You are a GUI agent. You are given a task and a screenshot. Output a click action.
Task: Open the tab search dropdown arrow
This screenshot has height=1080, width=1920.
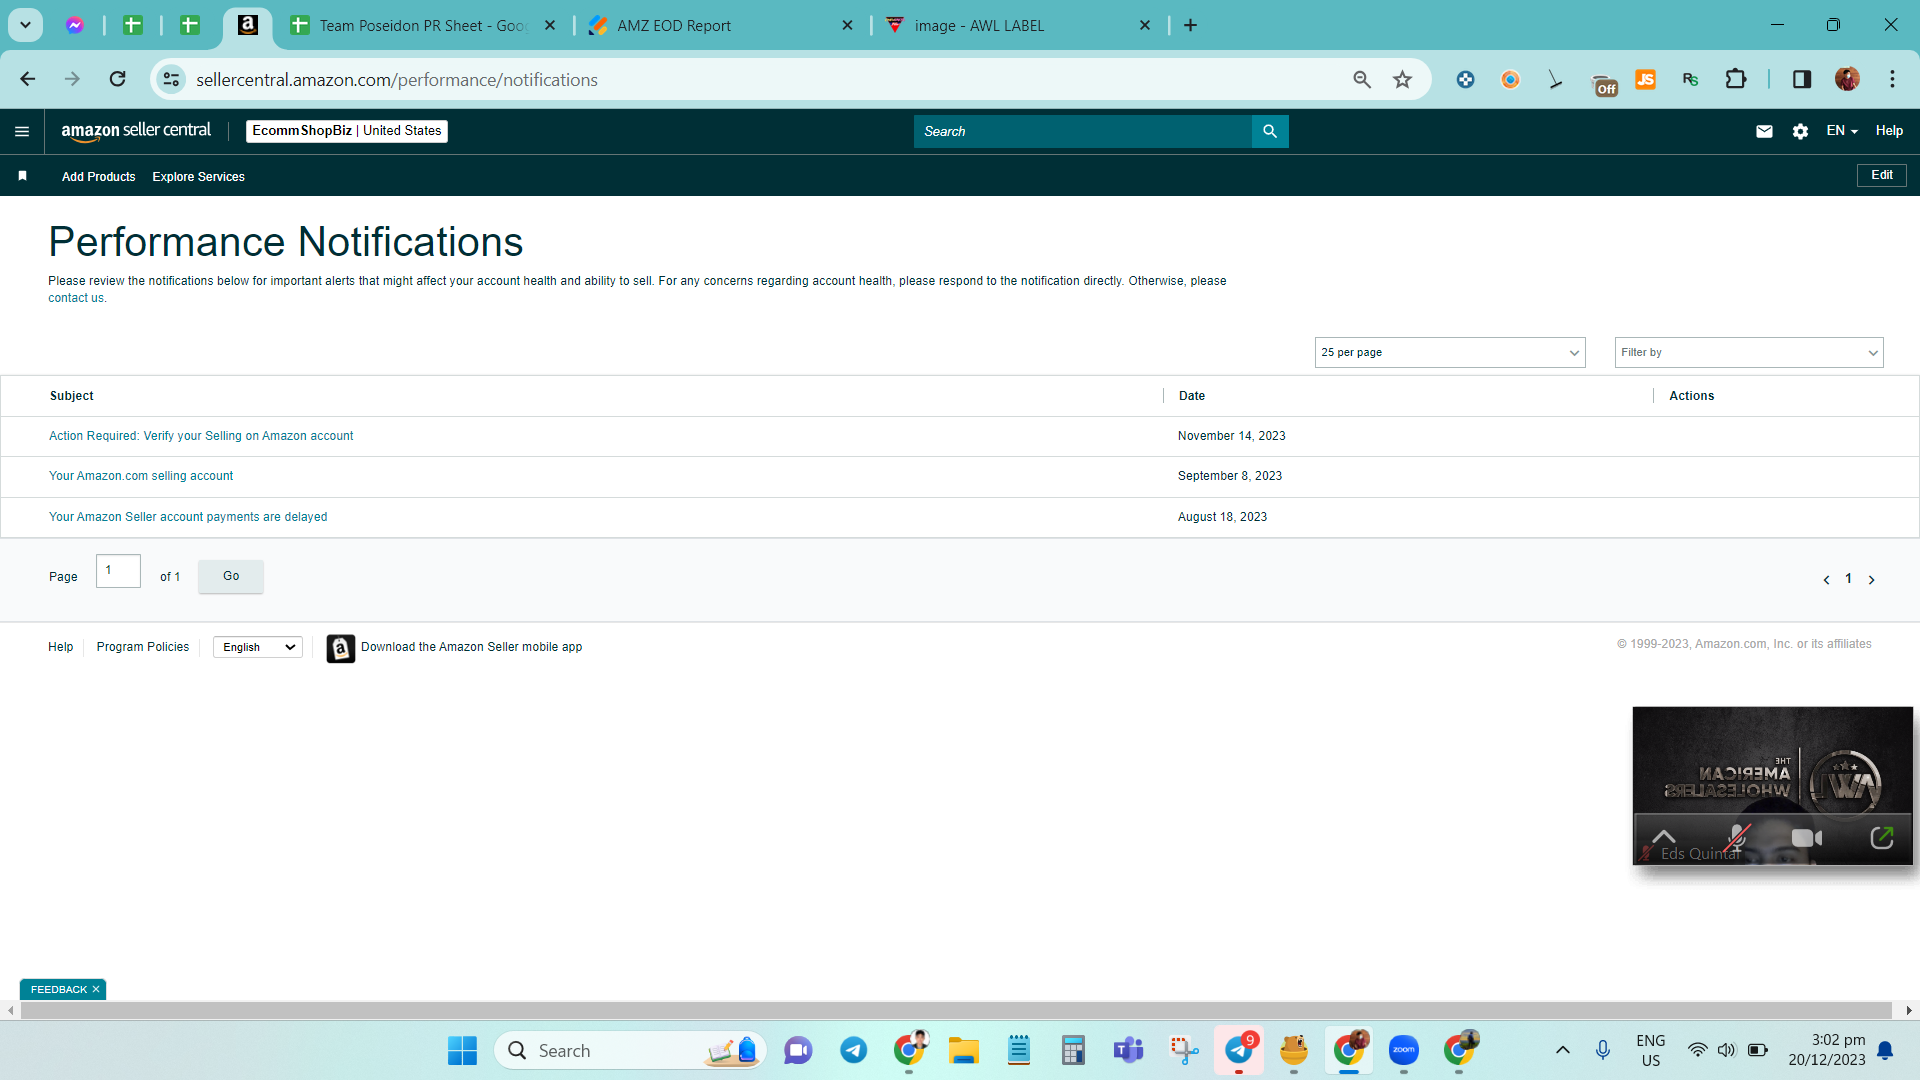[x=25, y=25]
